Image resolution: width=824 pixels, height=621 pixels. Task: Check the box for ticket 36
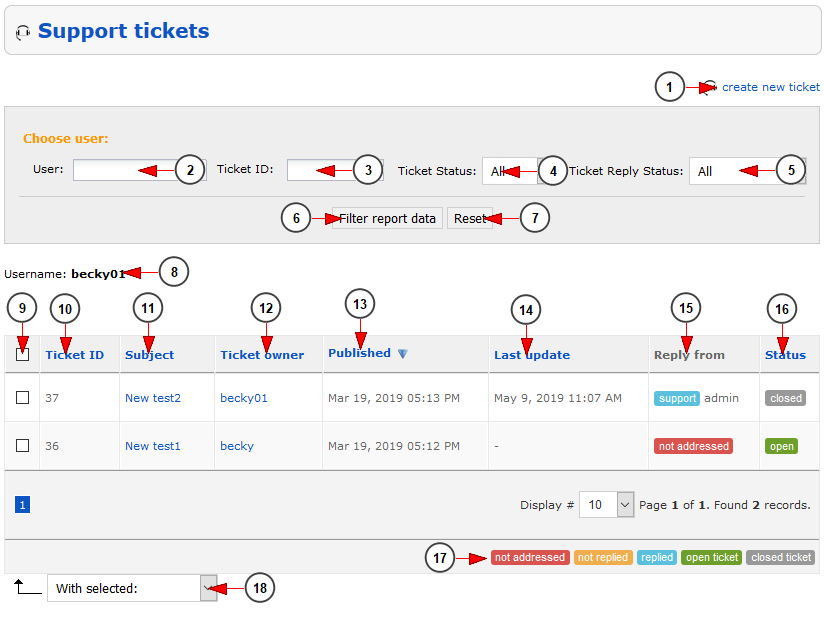[x=23, y=446]
